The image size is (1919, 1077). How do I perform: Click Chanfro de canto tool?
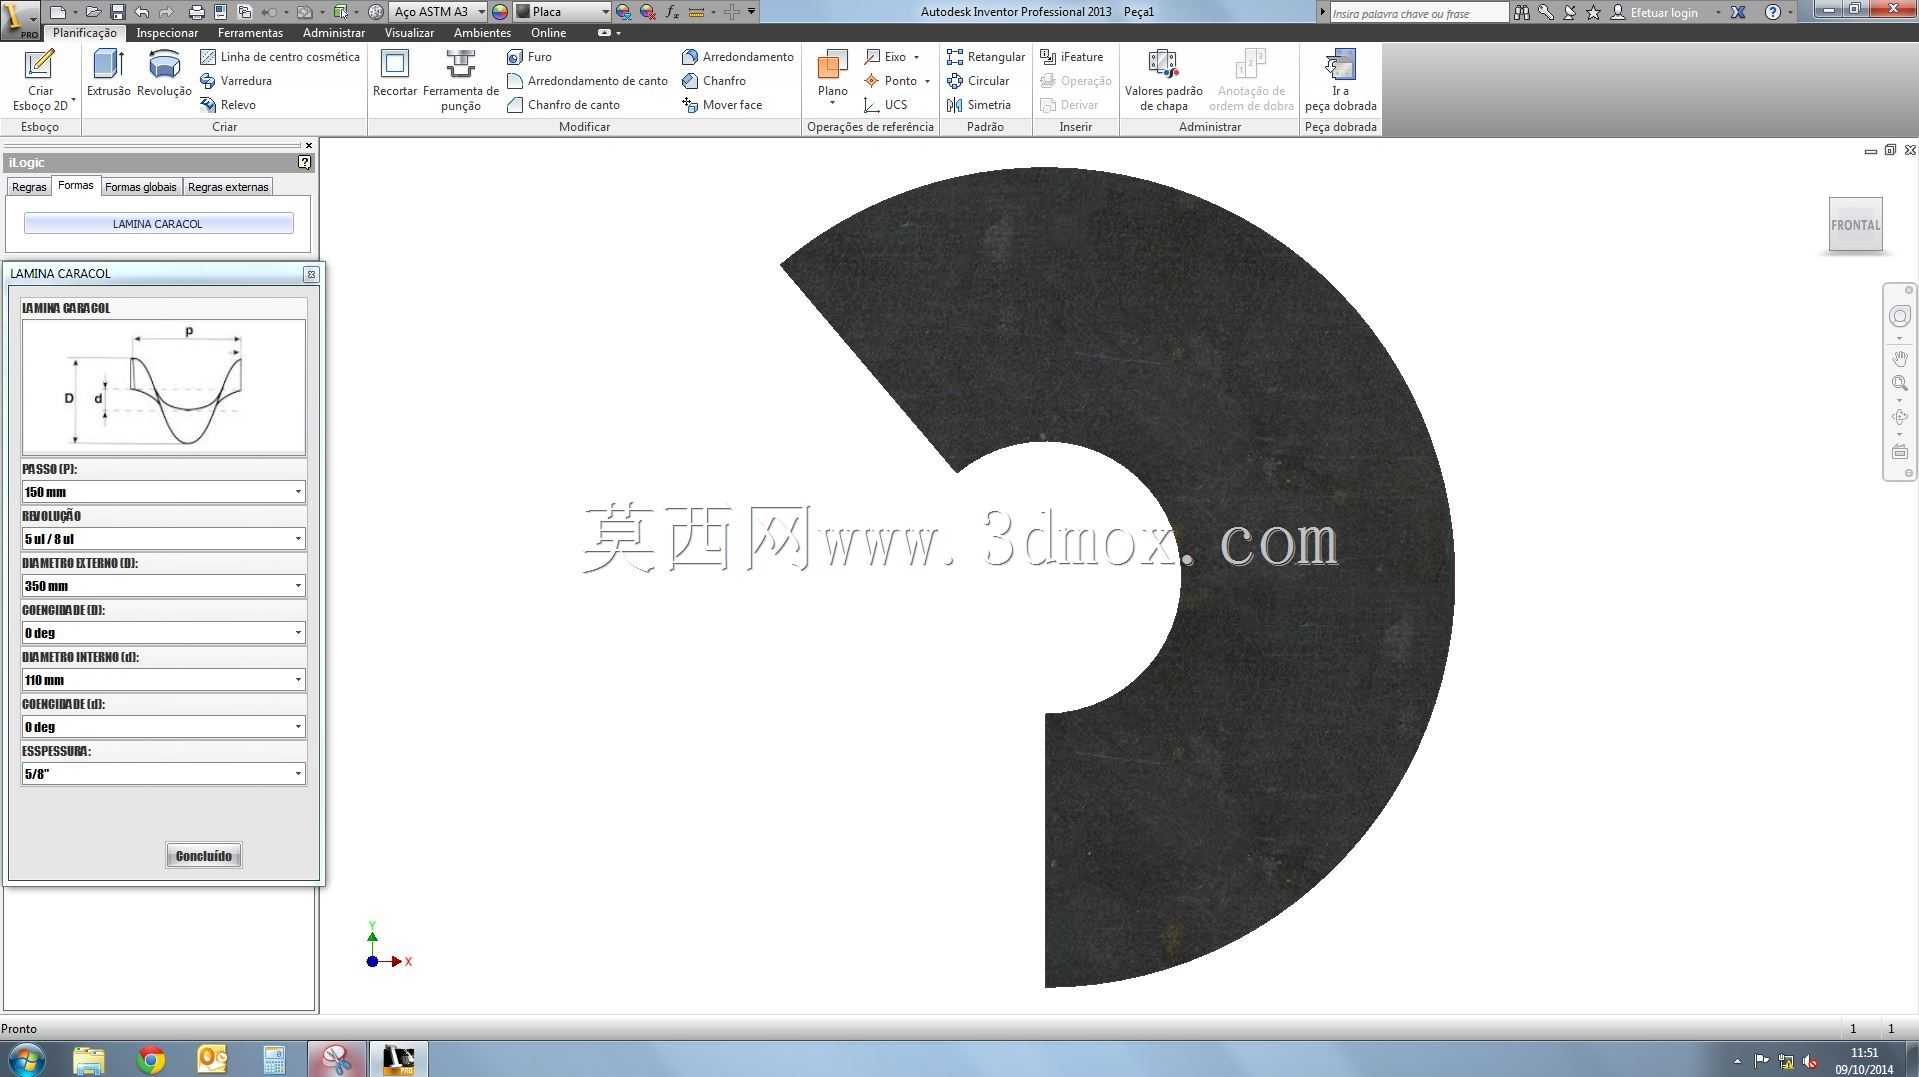click(563, 105)
